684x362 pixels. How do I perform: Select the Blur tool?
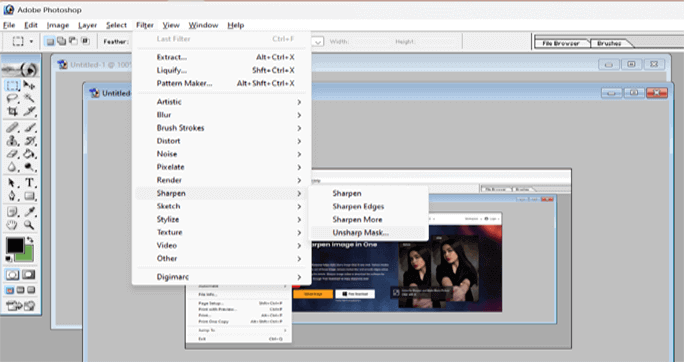coord(13,167)
